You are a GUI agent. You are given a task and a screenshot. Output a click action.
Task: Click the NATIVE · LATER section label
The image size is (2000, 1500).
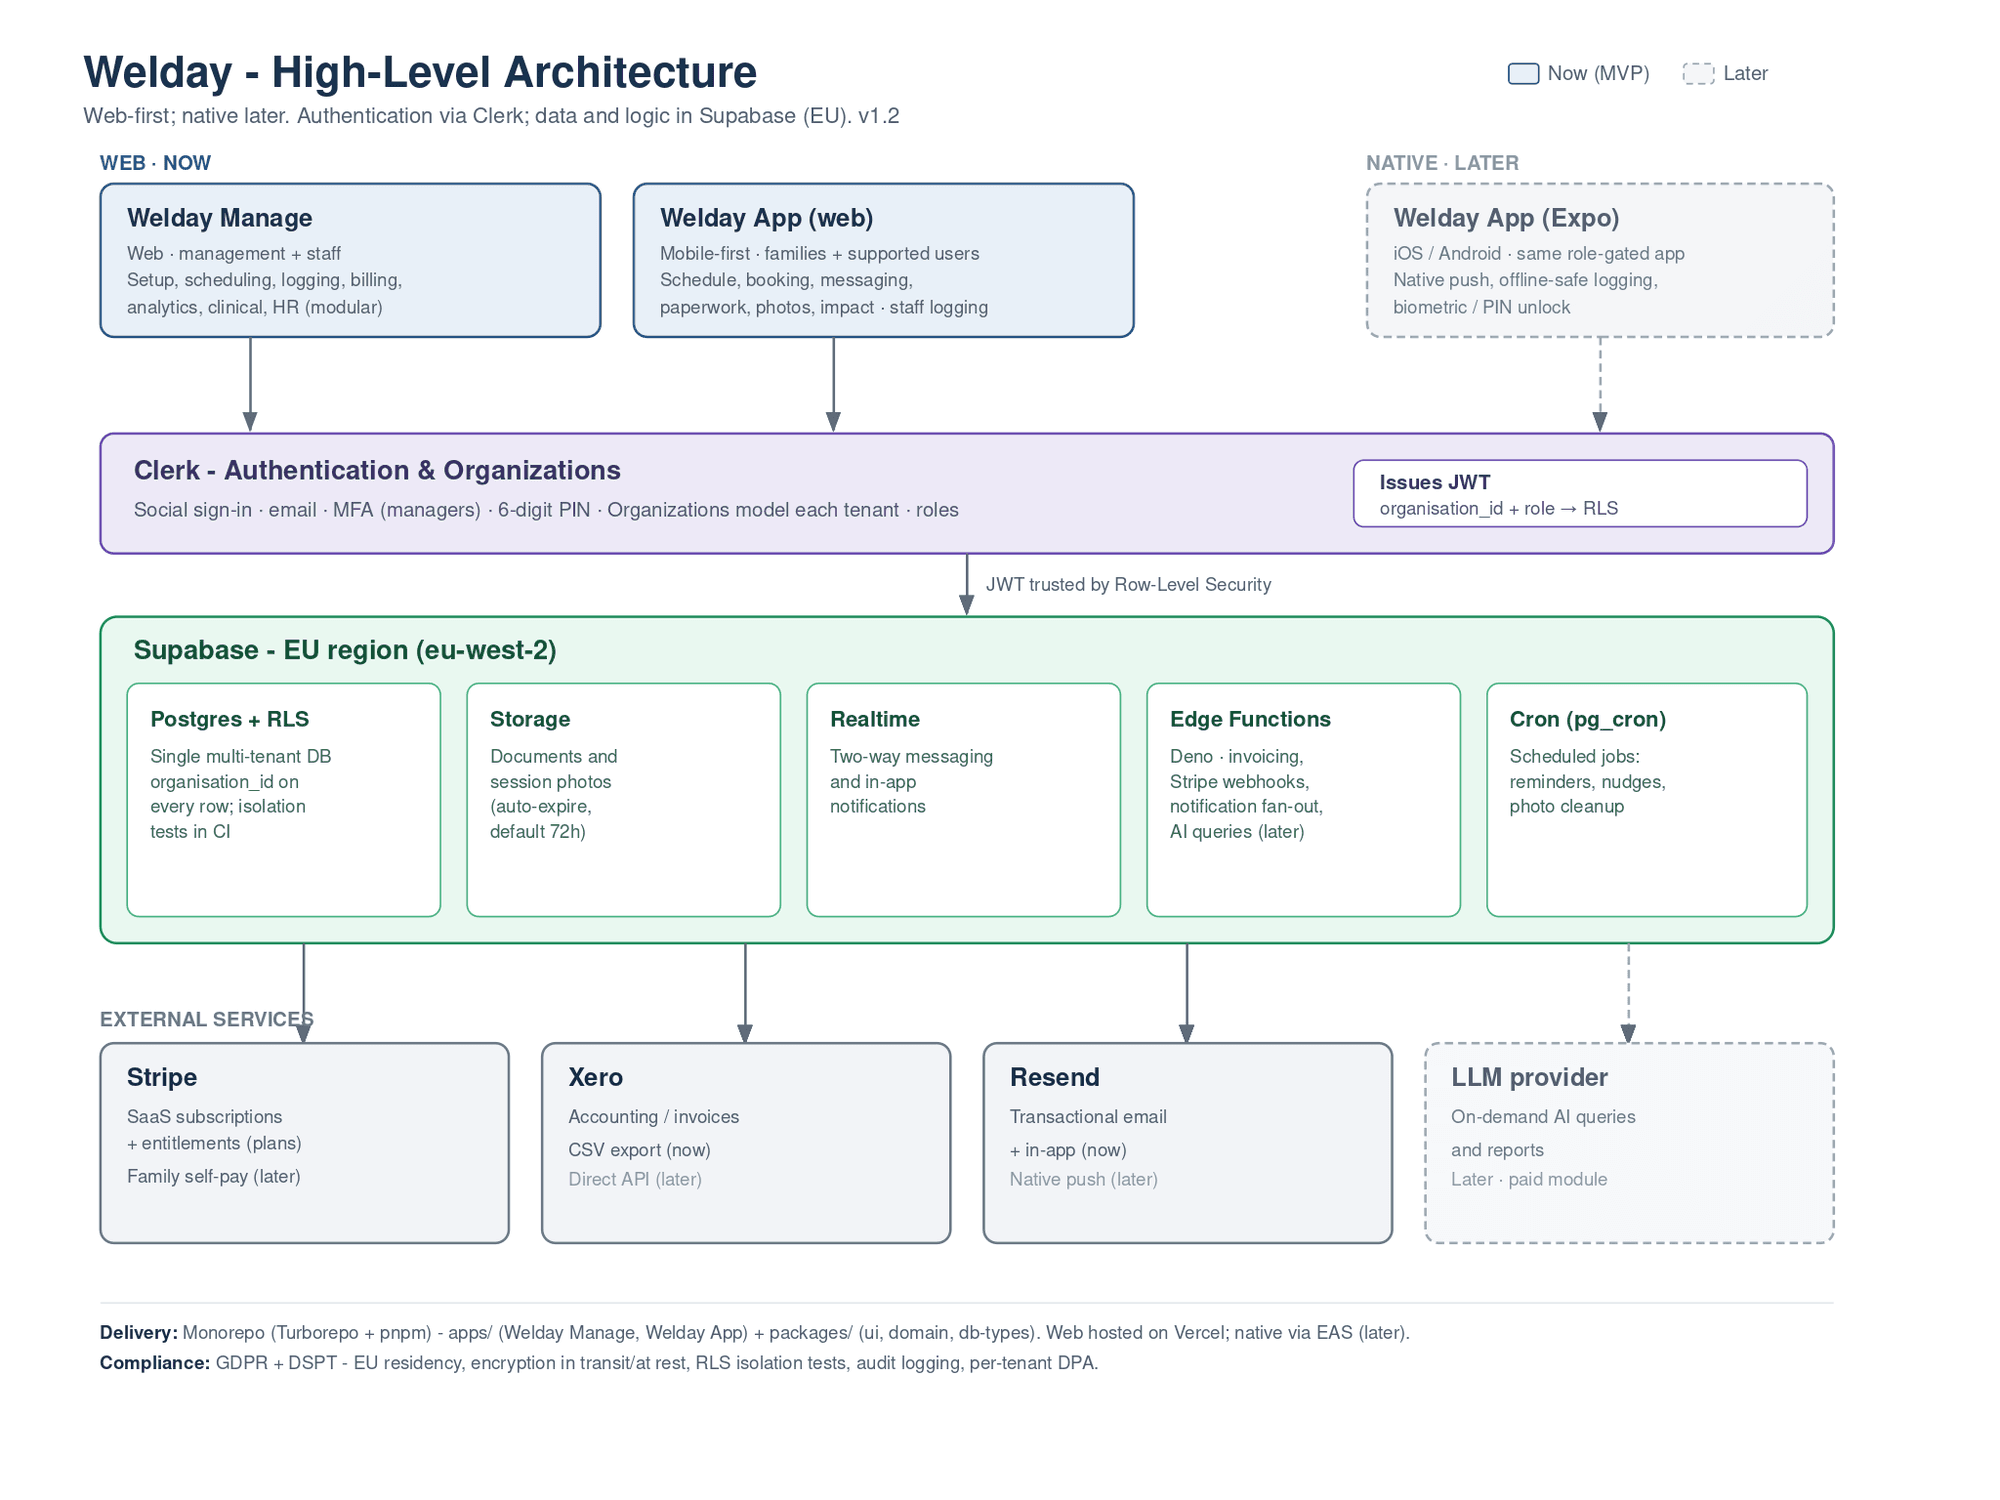click(1442, 163)
